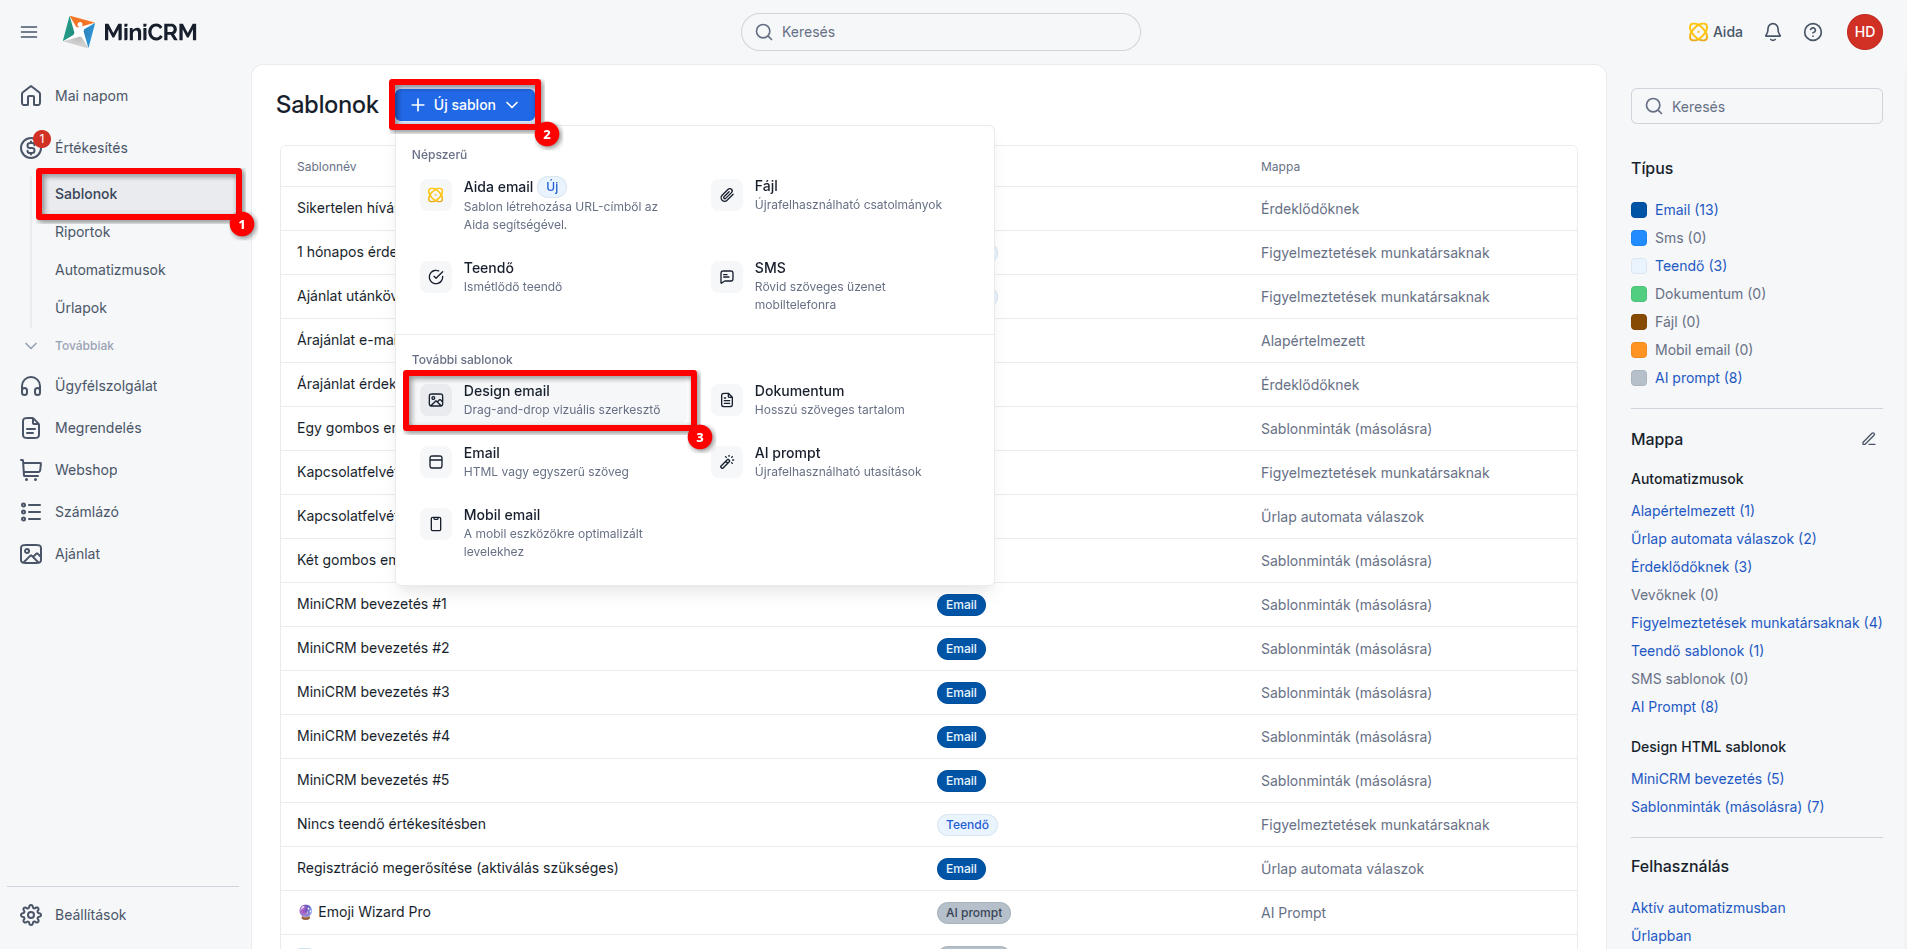The height and width of the screenshot is (949, 1907).
Task: Click the Megrendelés document icon
Action: (x=31, y=428)
